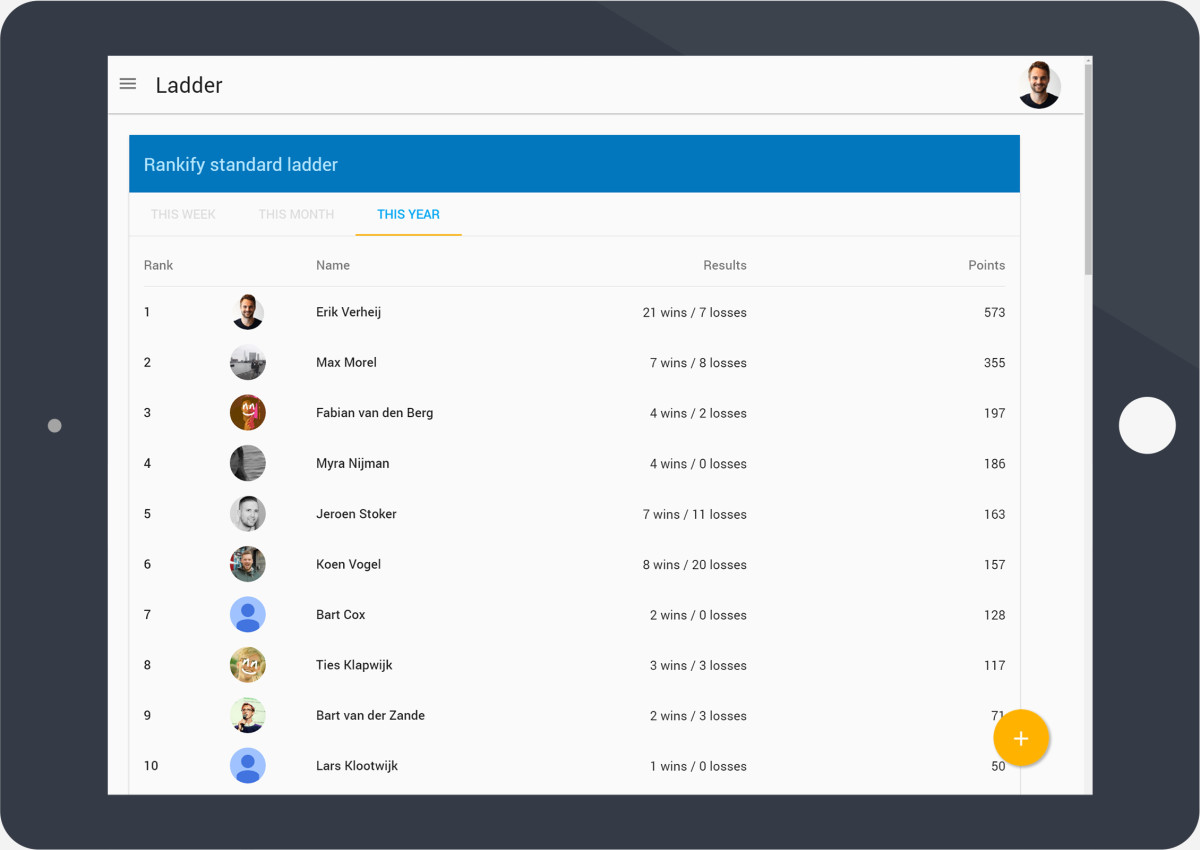Image resolution: width=1200 pixels, height=850 pixels.
Task: Click the 4 wins / 0 losses result
Action: (x=698, y=464)
